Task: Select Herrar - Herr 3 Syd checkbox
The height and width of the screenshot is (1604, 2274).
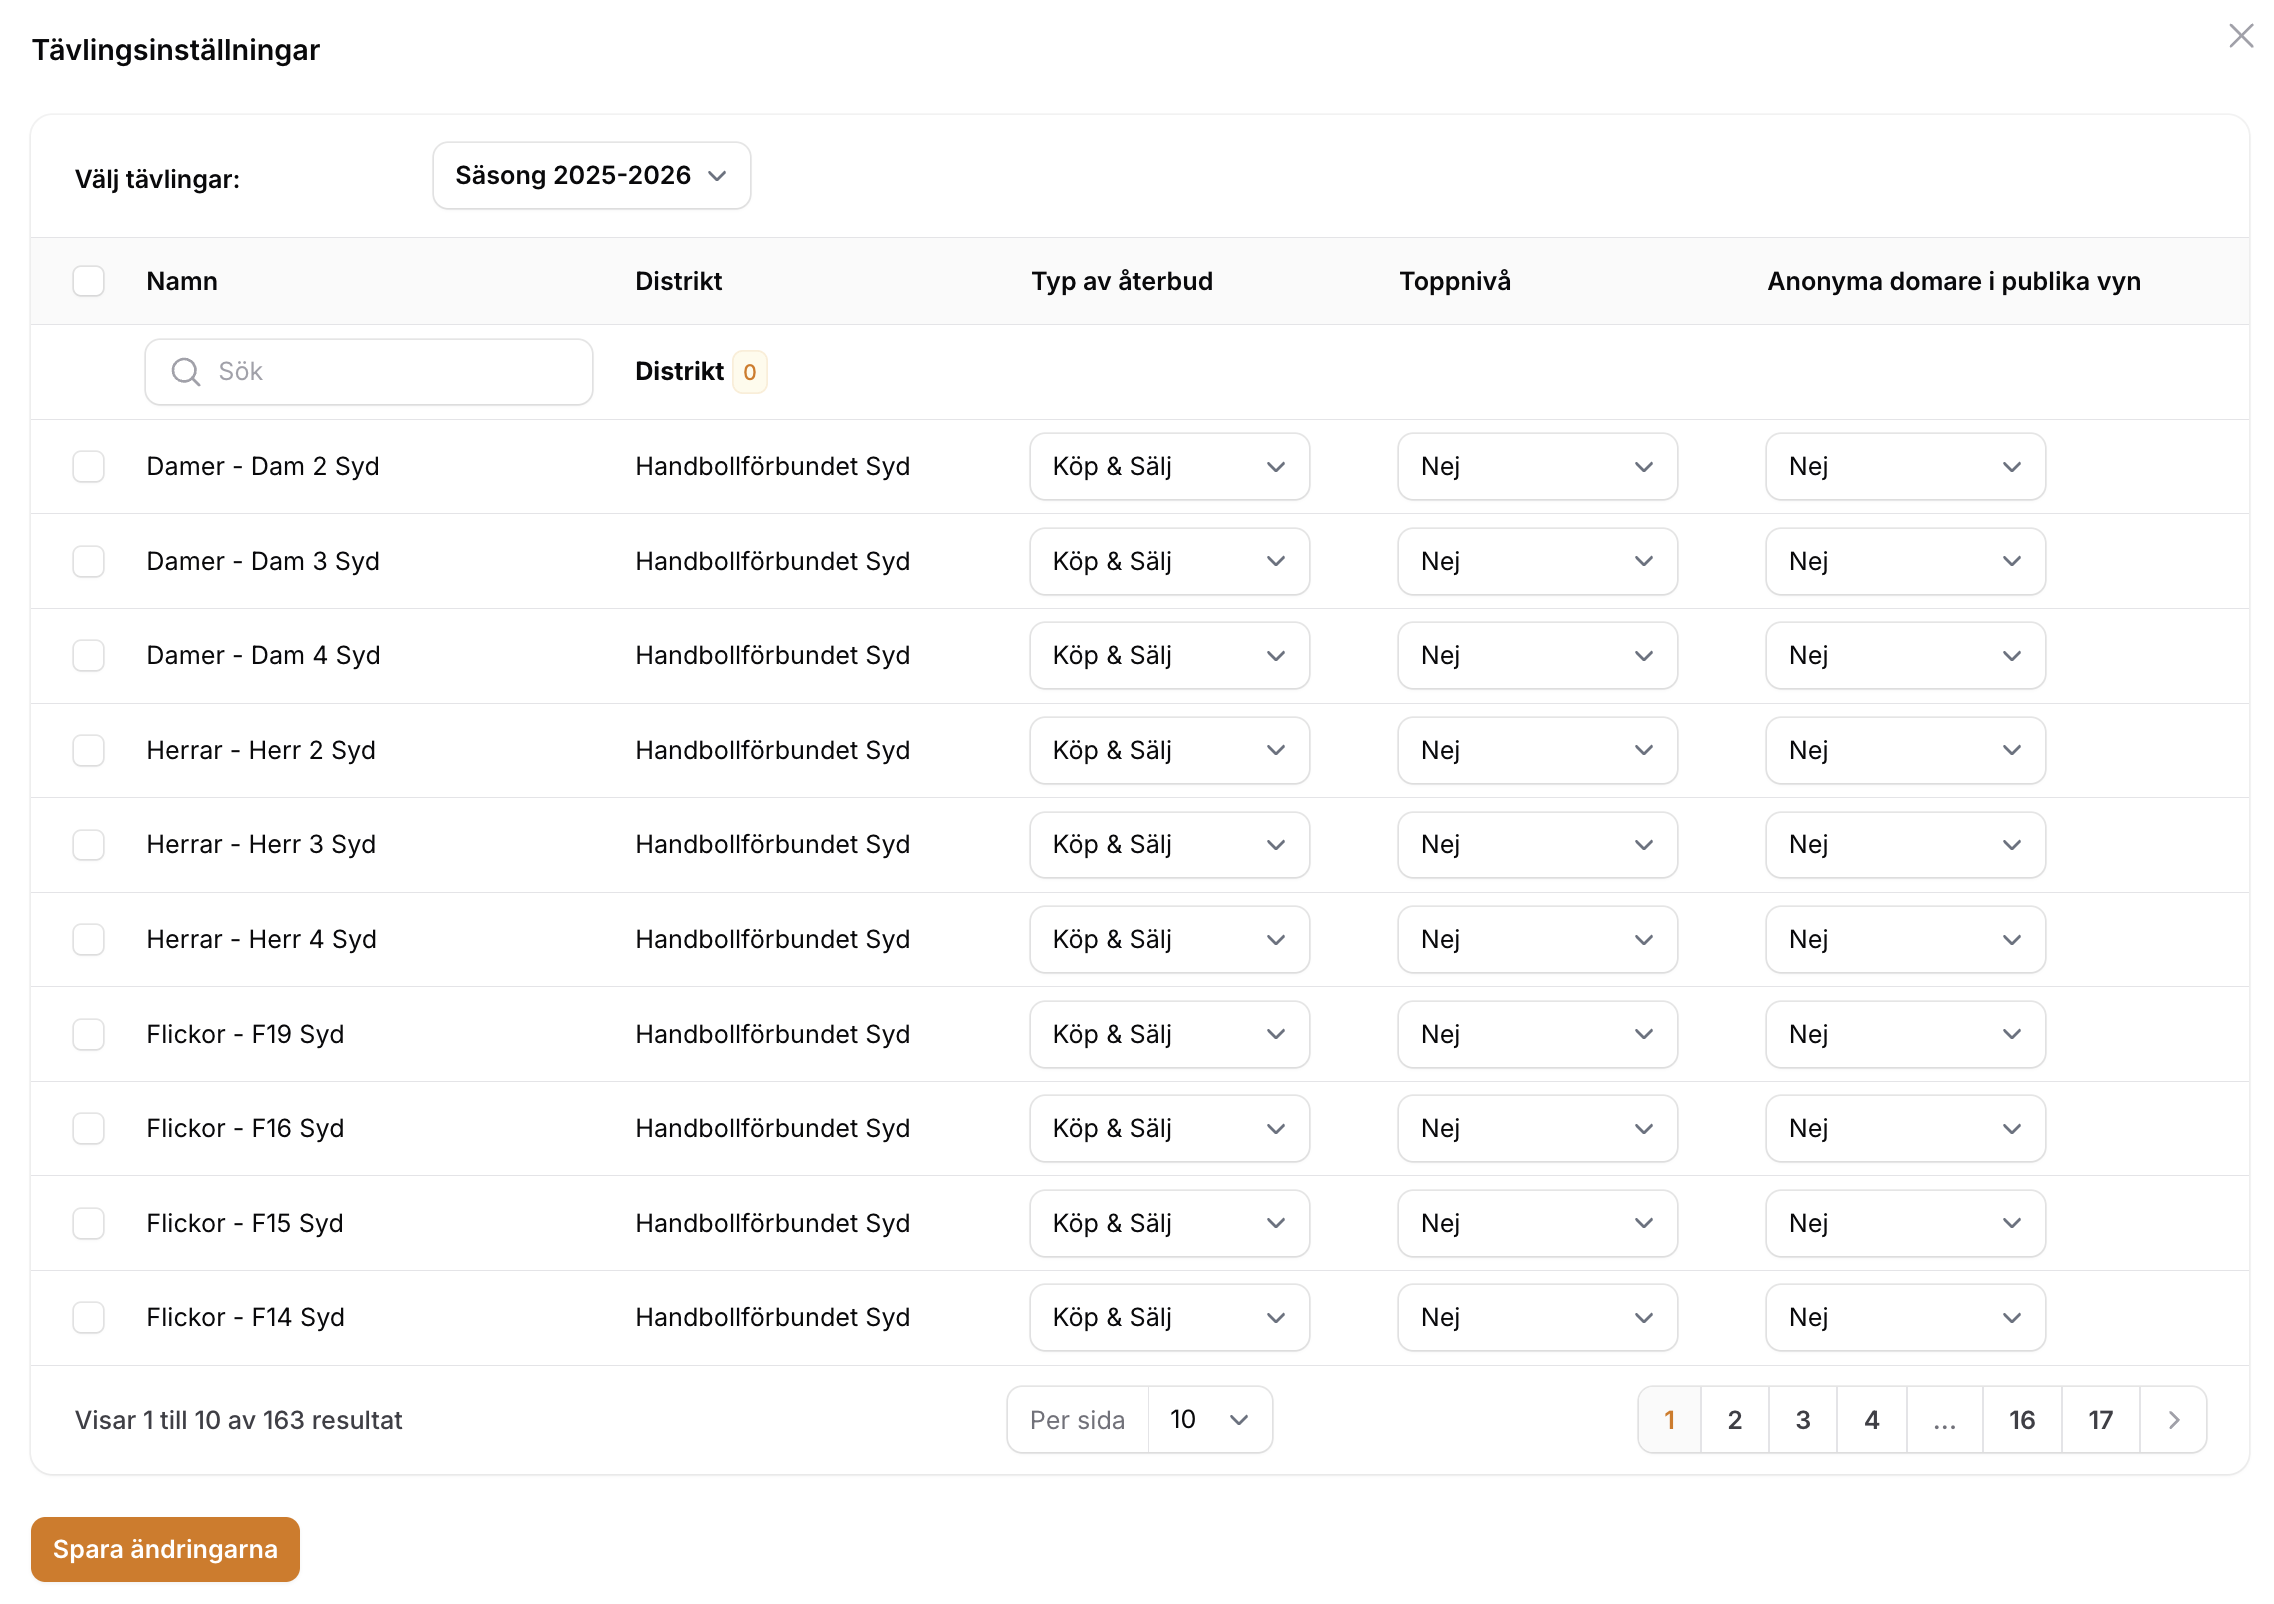Action: point(89,845)
